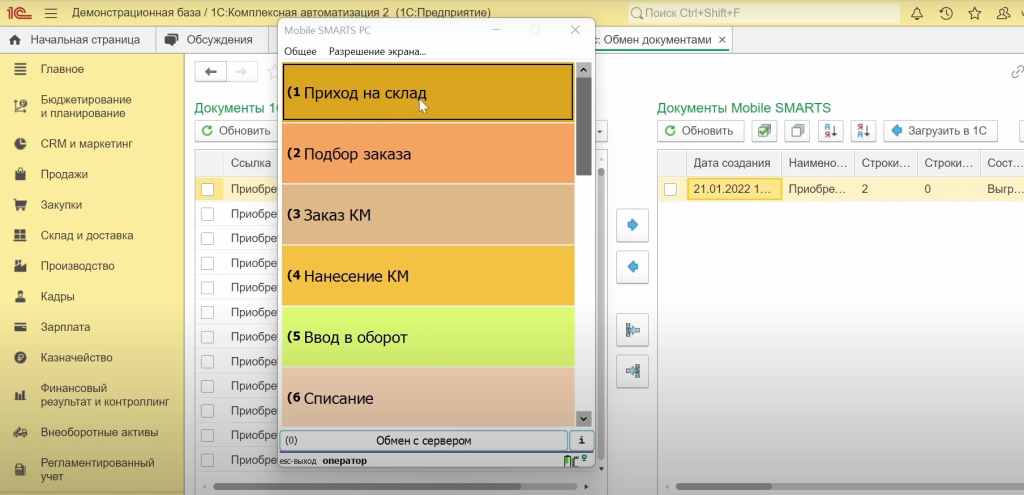Open Склад и доставка section
Screen dimensions: 1024x495
[x=87, y=236]
